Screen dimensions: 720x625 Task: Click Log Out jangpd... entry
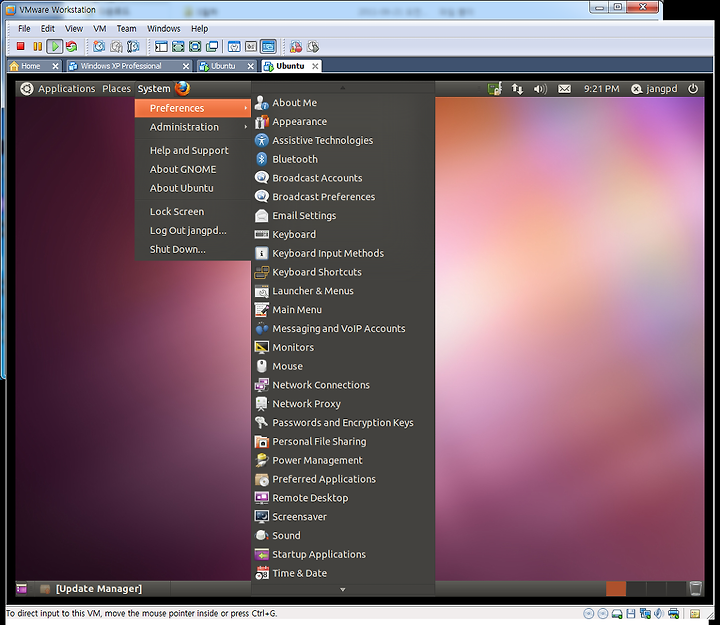[193, 231]
